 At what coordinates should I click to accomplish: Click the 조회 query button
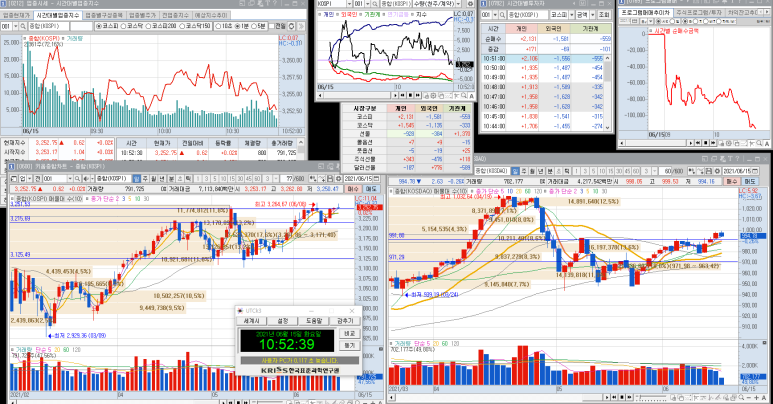click(x=604, y=15)
